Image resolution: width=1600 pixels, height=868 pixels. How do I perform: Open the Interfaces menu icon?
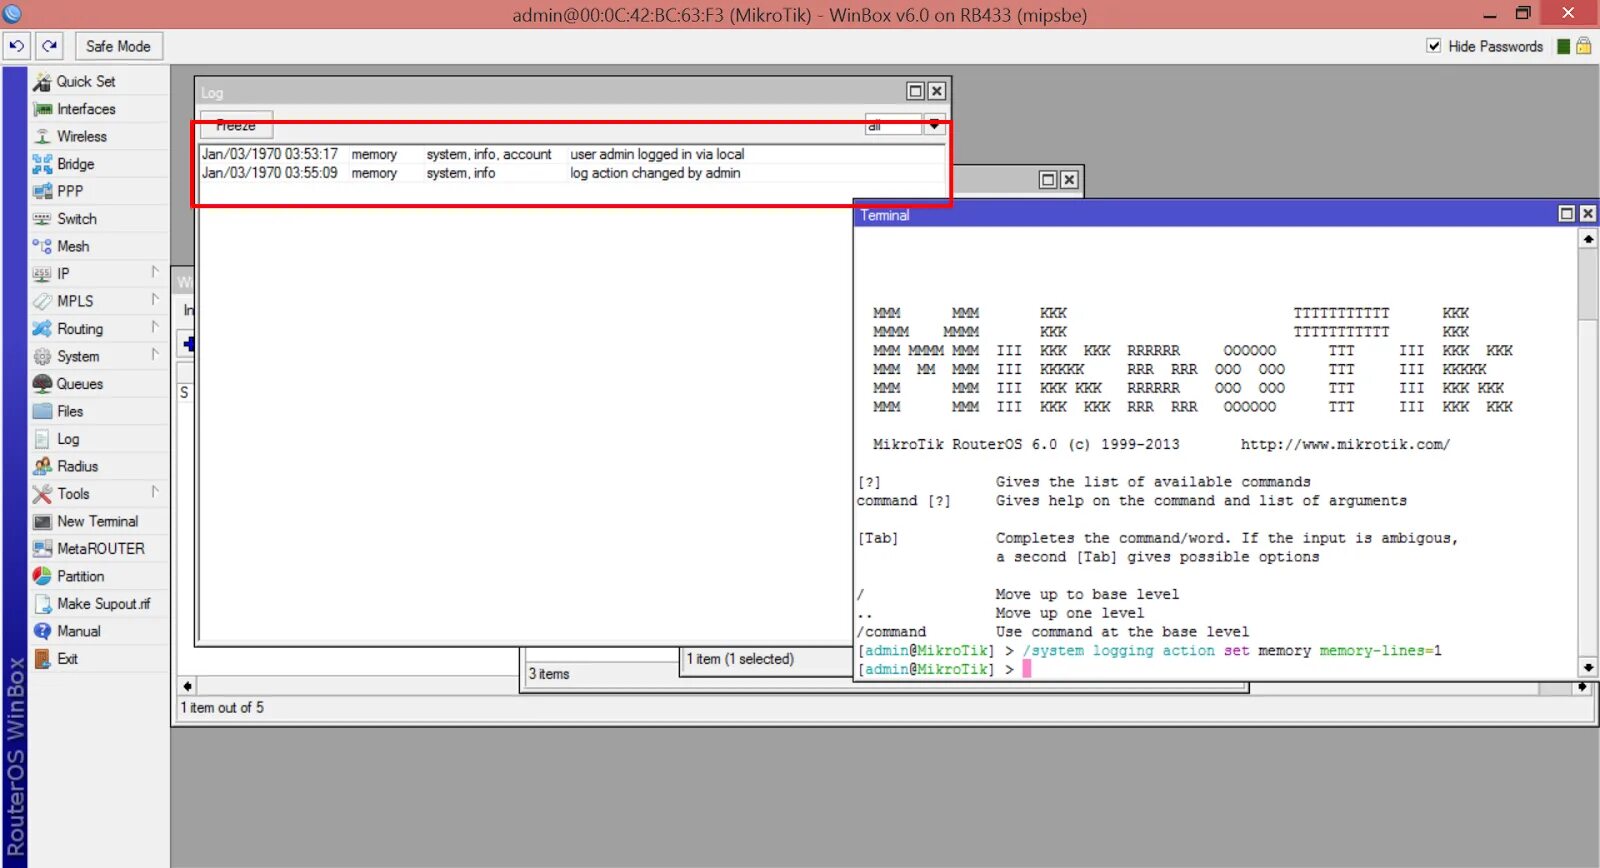click(x=42, y=109)
